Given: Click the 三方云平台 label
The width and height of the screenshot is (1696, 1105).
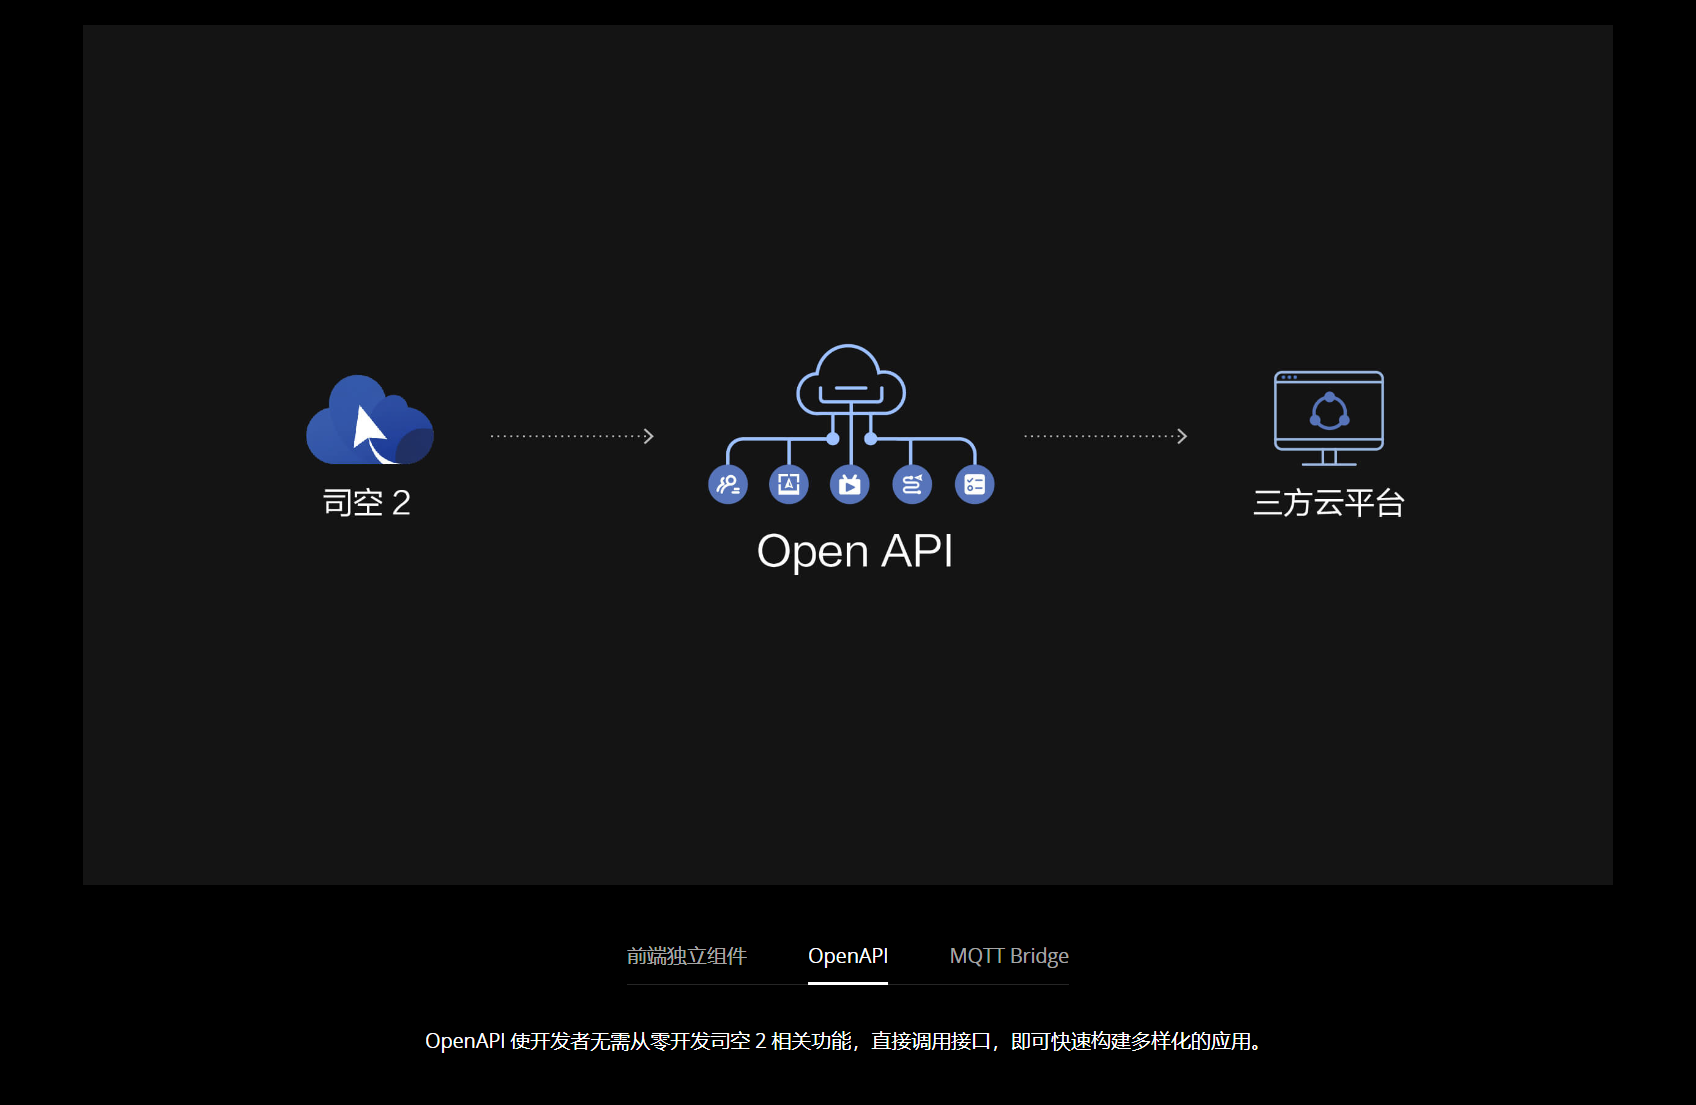Looking at the screenshot, I should pyautogui.click(x=1329, y=502).
